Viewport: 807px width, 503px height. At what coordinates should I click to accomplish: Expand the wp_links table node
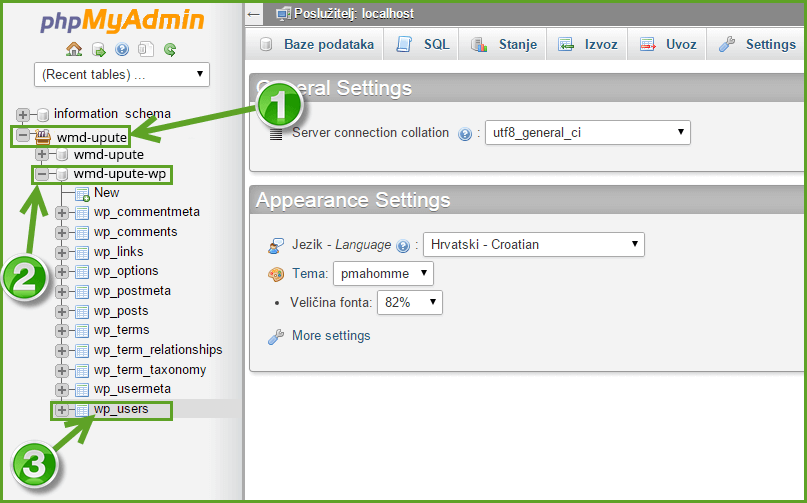62,252
